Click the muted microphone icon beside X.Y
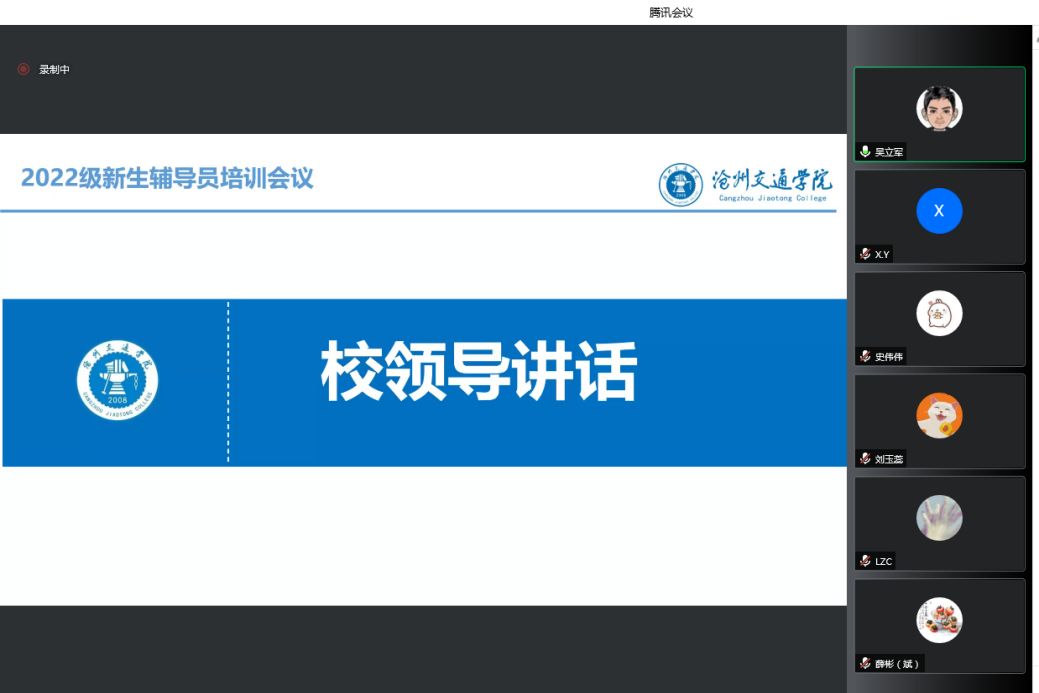The height and width of the screenshot is (693, 1039). [865, 254]
